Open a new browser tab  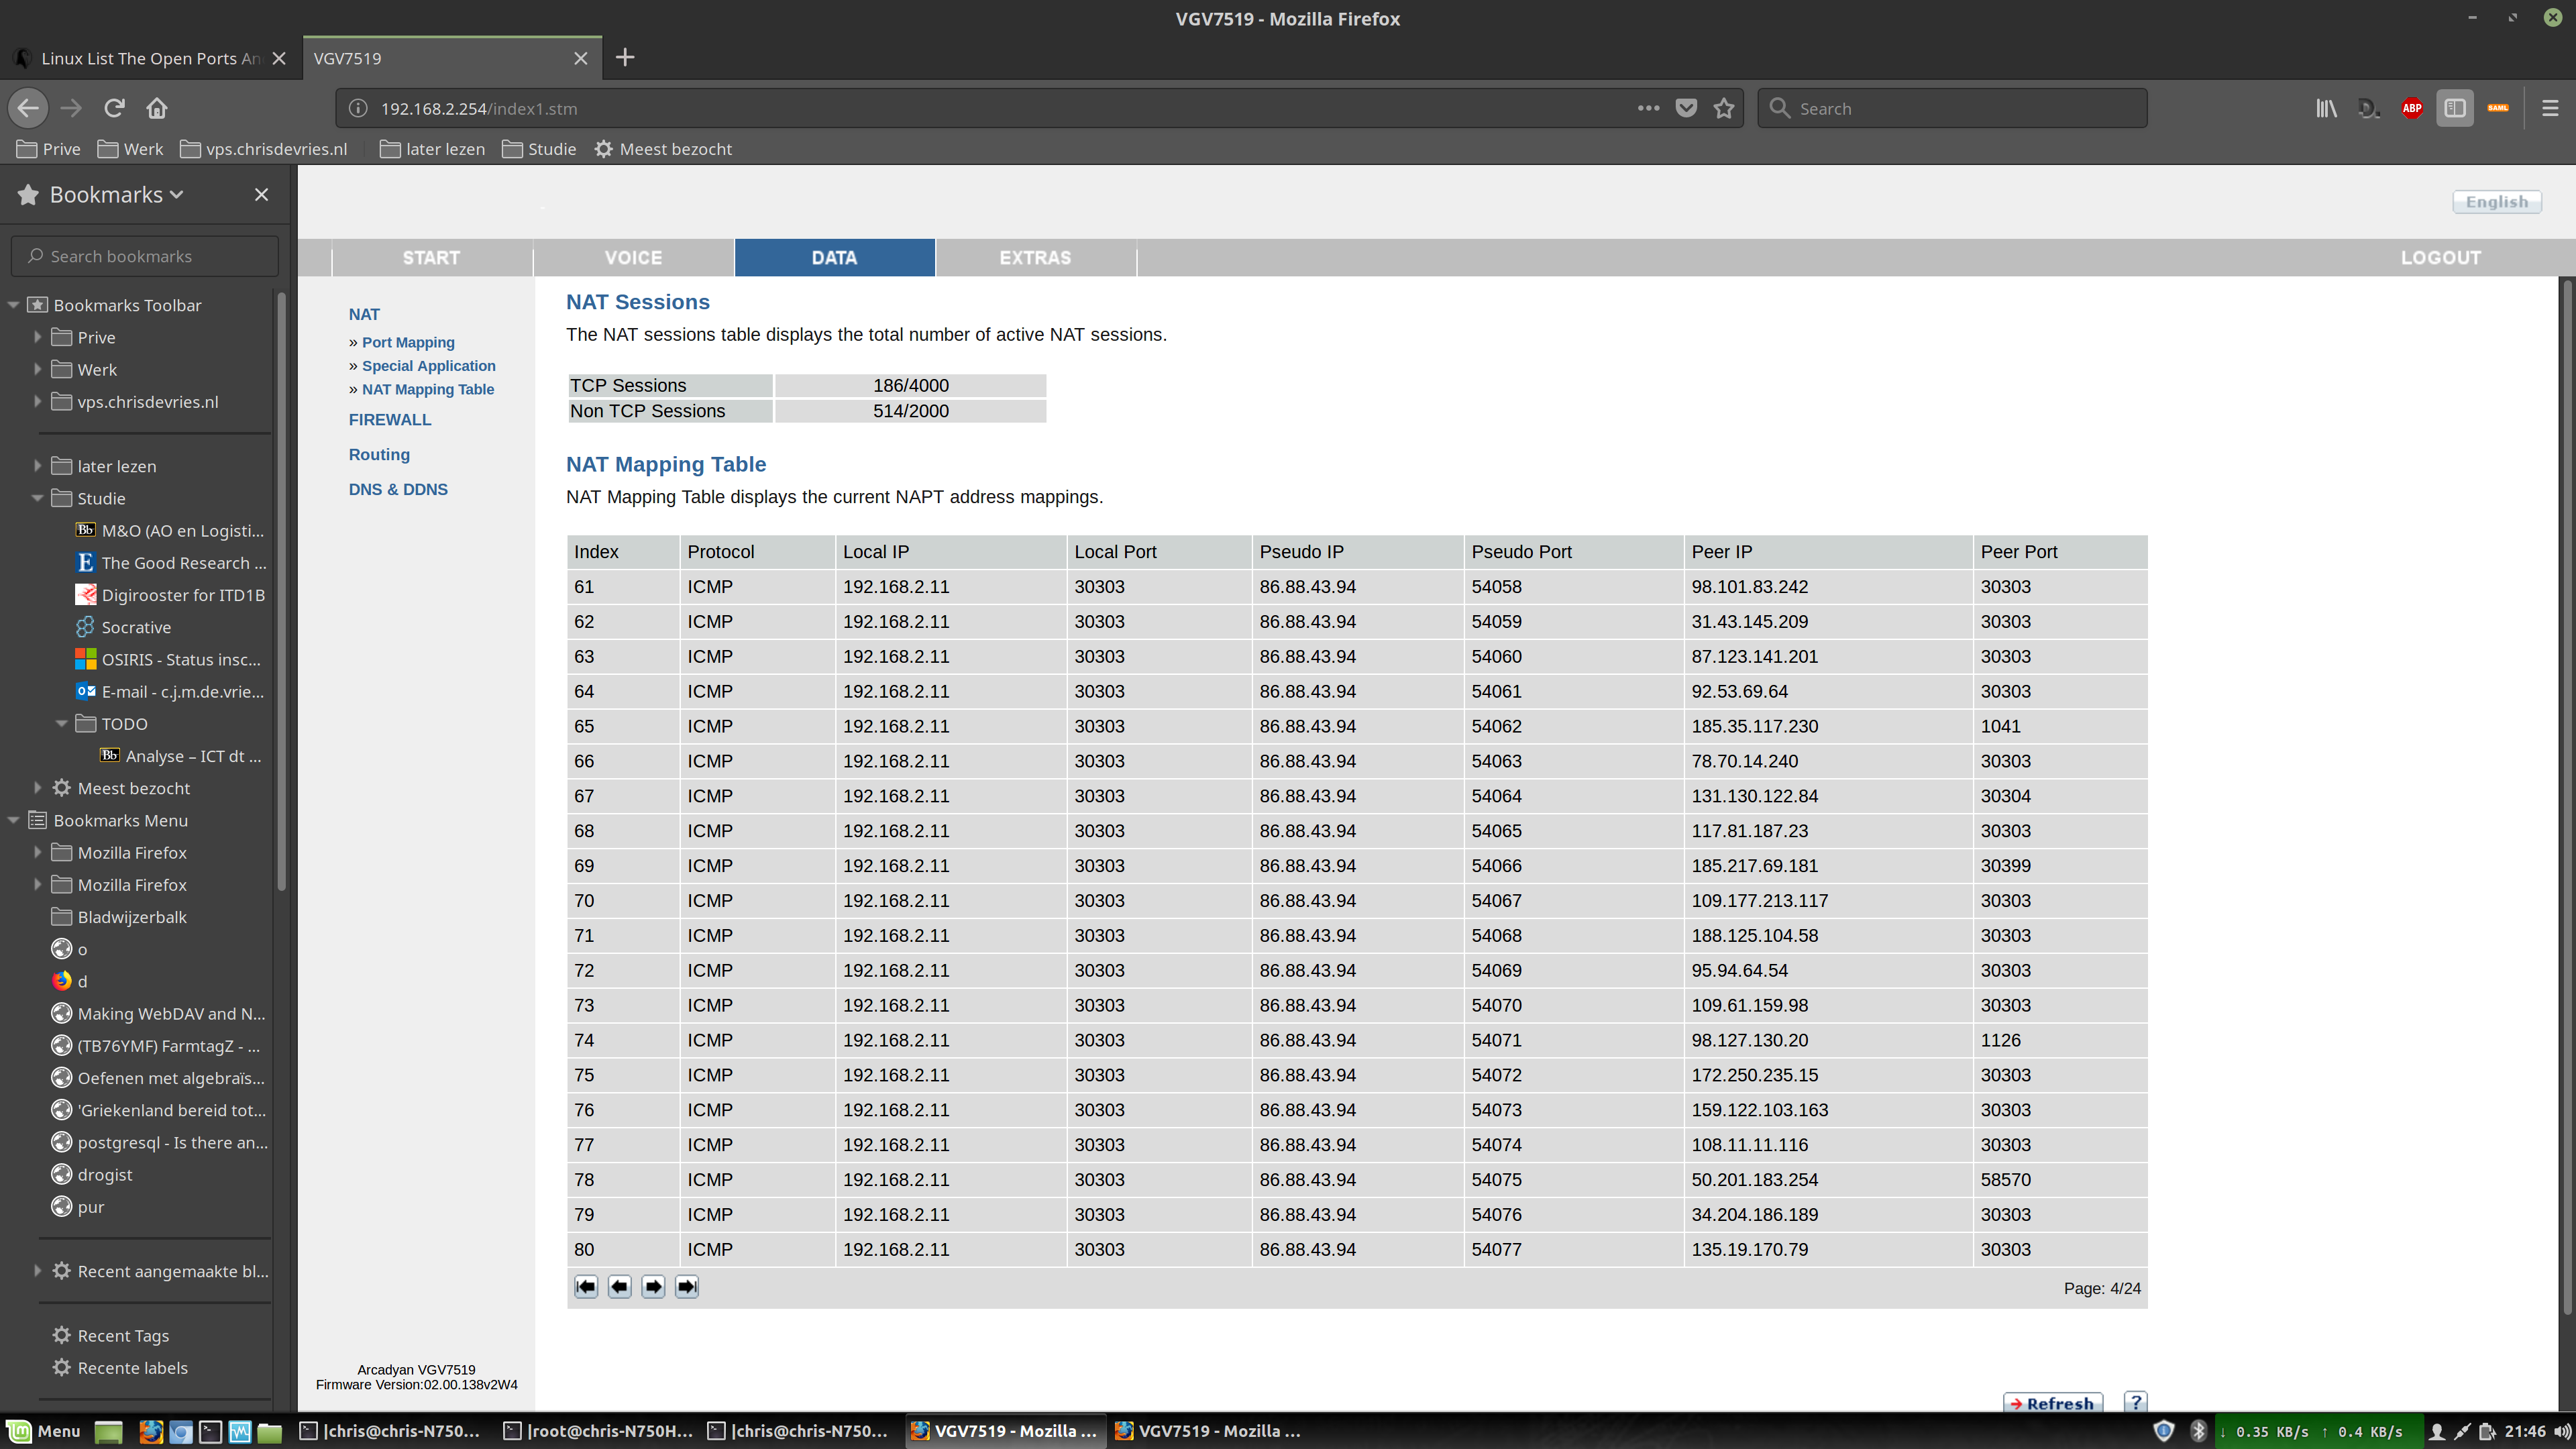625,57
